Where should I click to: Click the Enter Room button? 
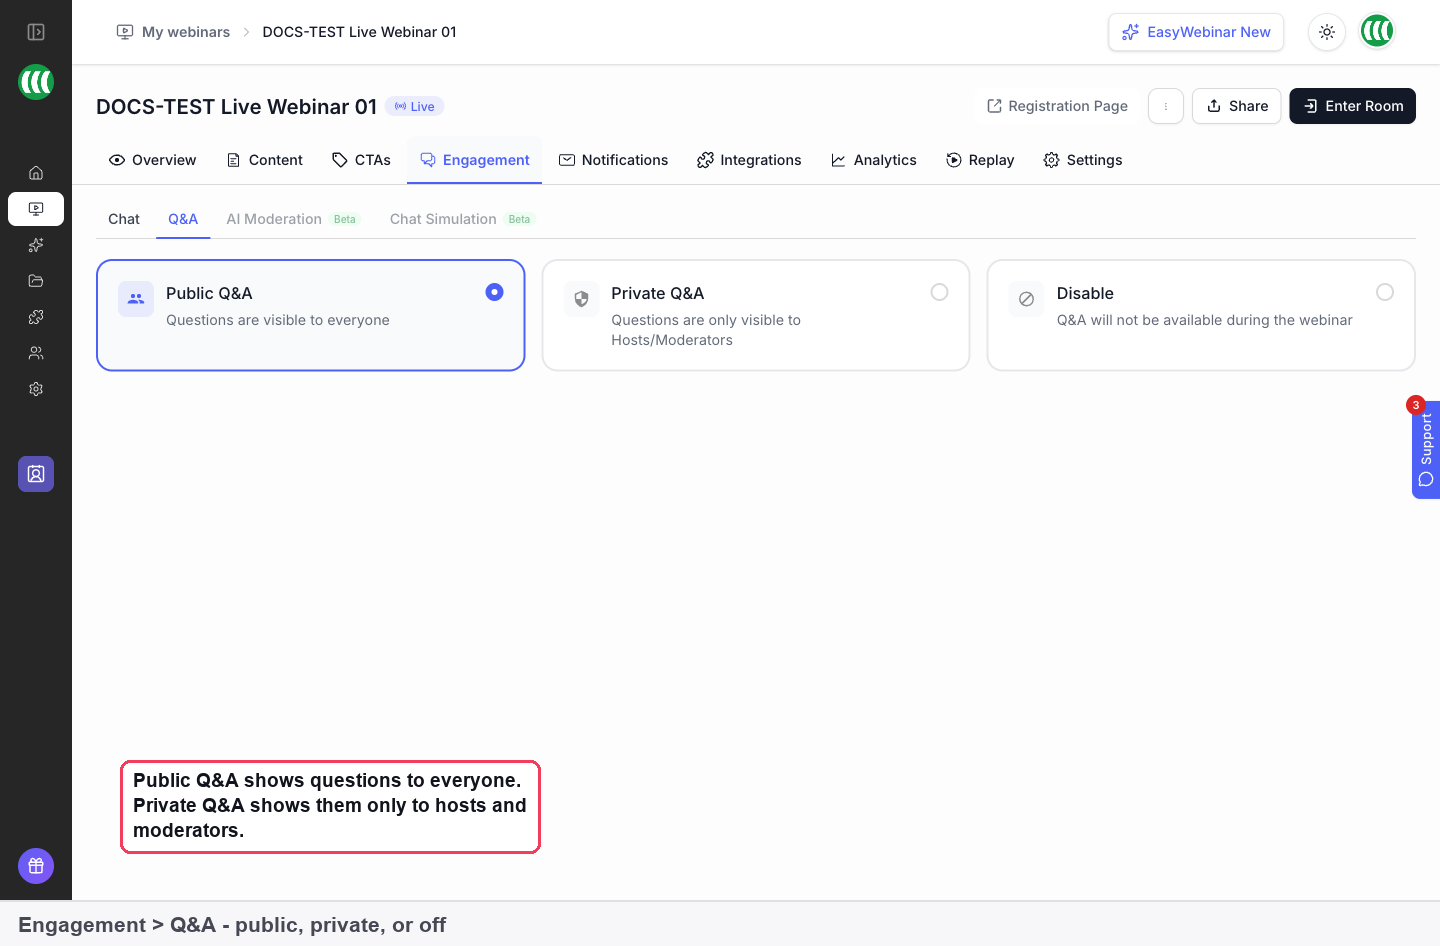[1353, 106]
